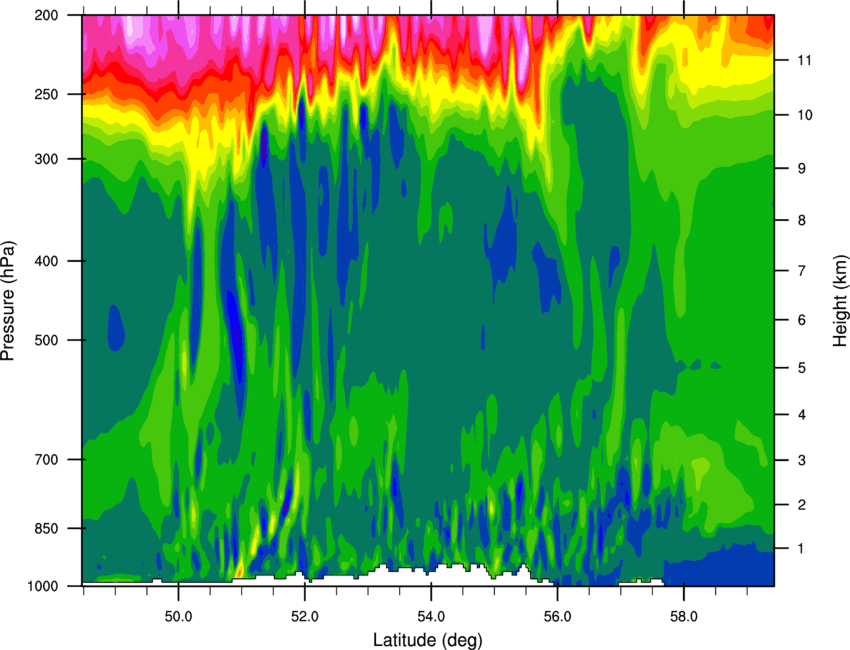850x650 pixels.
Task: Click the 400 pressure tick label
Action: pos(46,261)
